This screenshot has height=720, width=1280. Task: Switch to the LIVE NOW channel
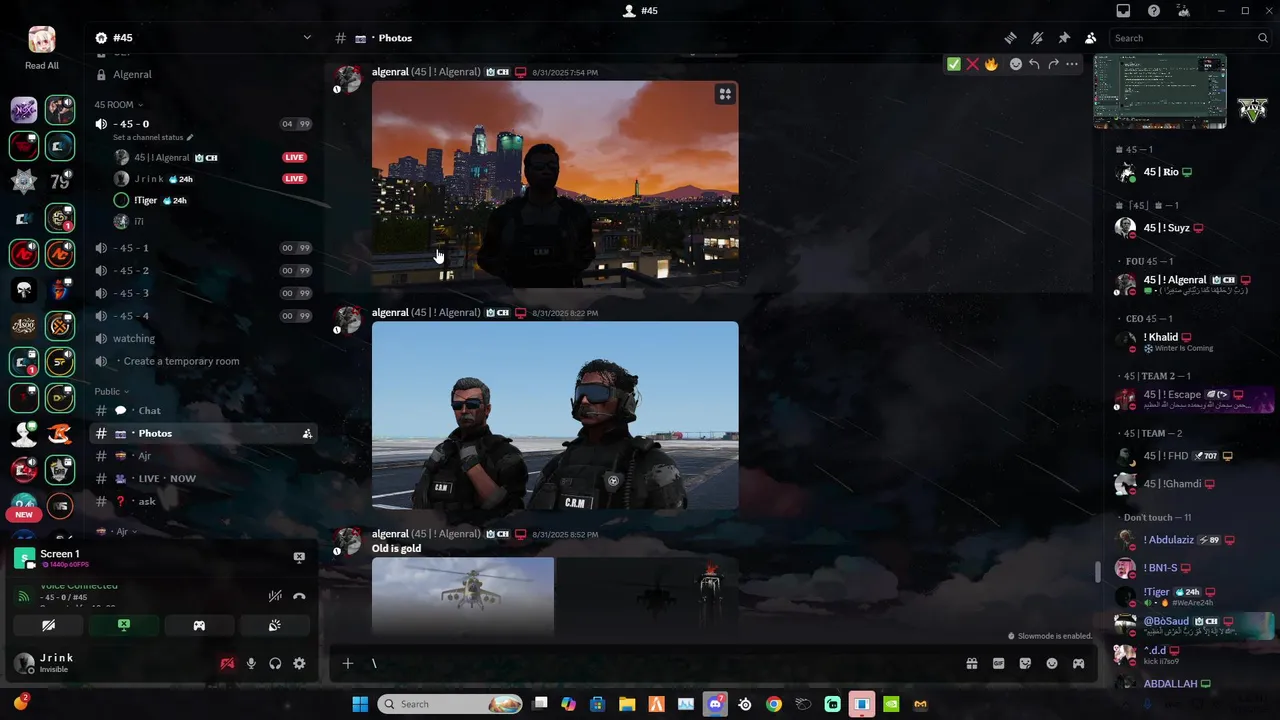point(203,479)
